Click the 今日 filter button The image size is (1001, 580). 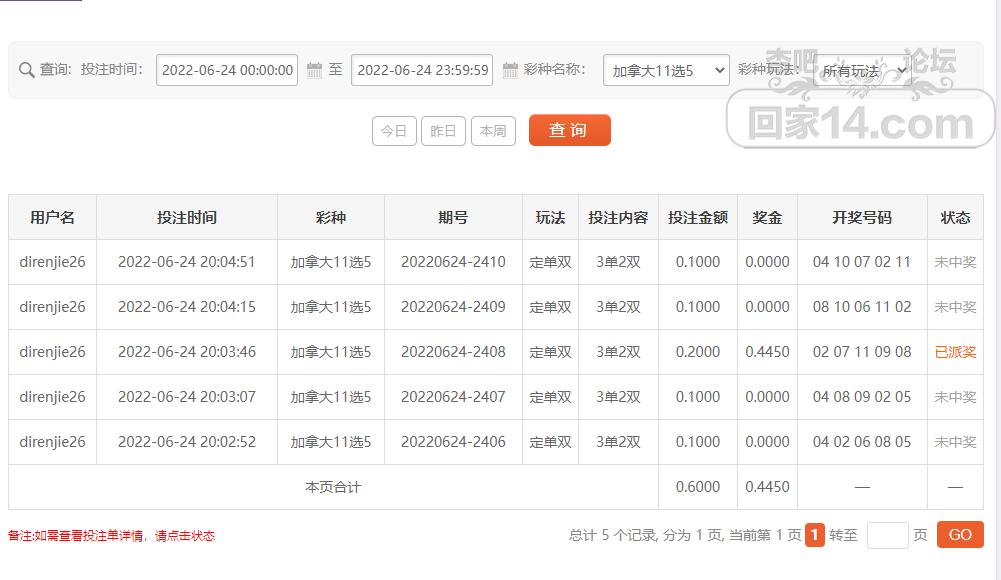393,130
